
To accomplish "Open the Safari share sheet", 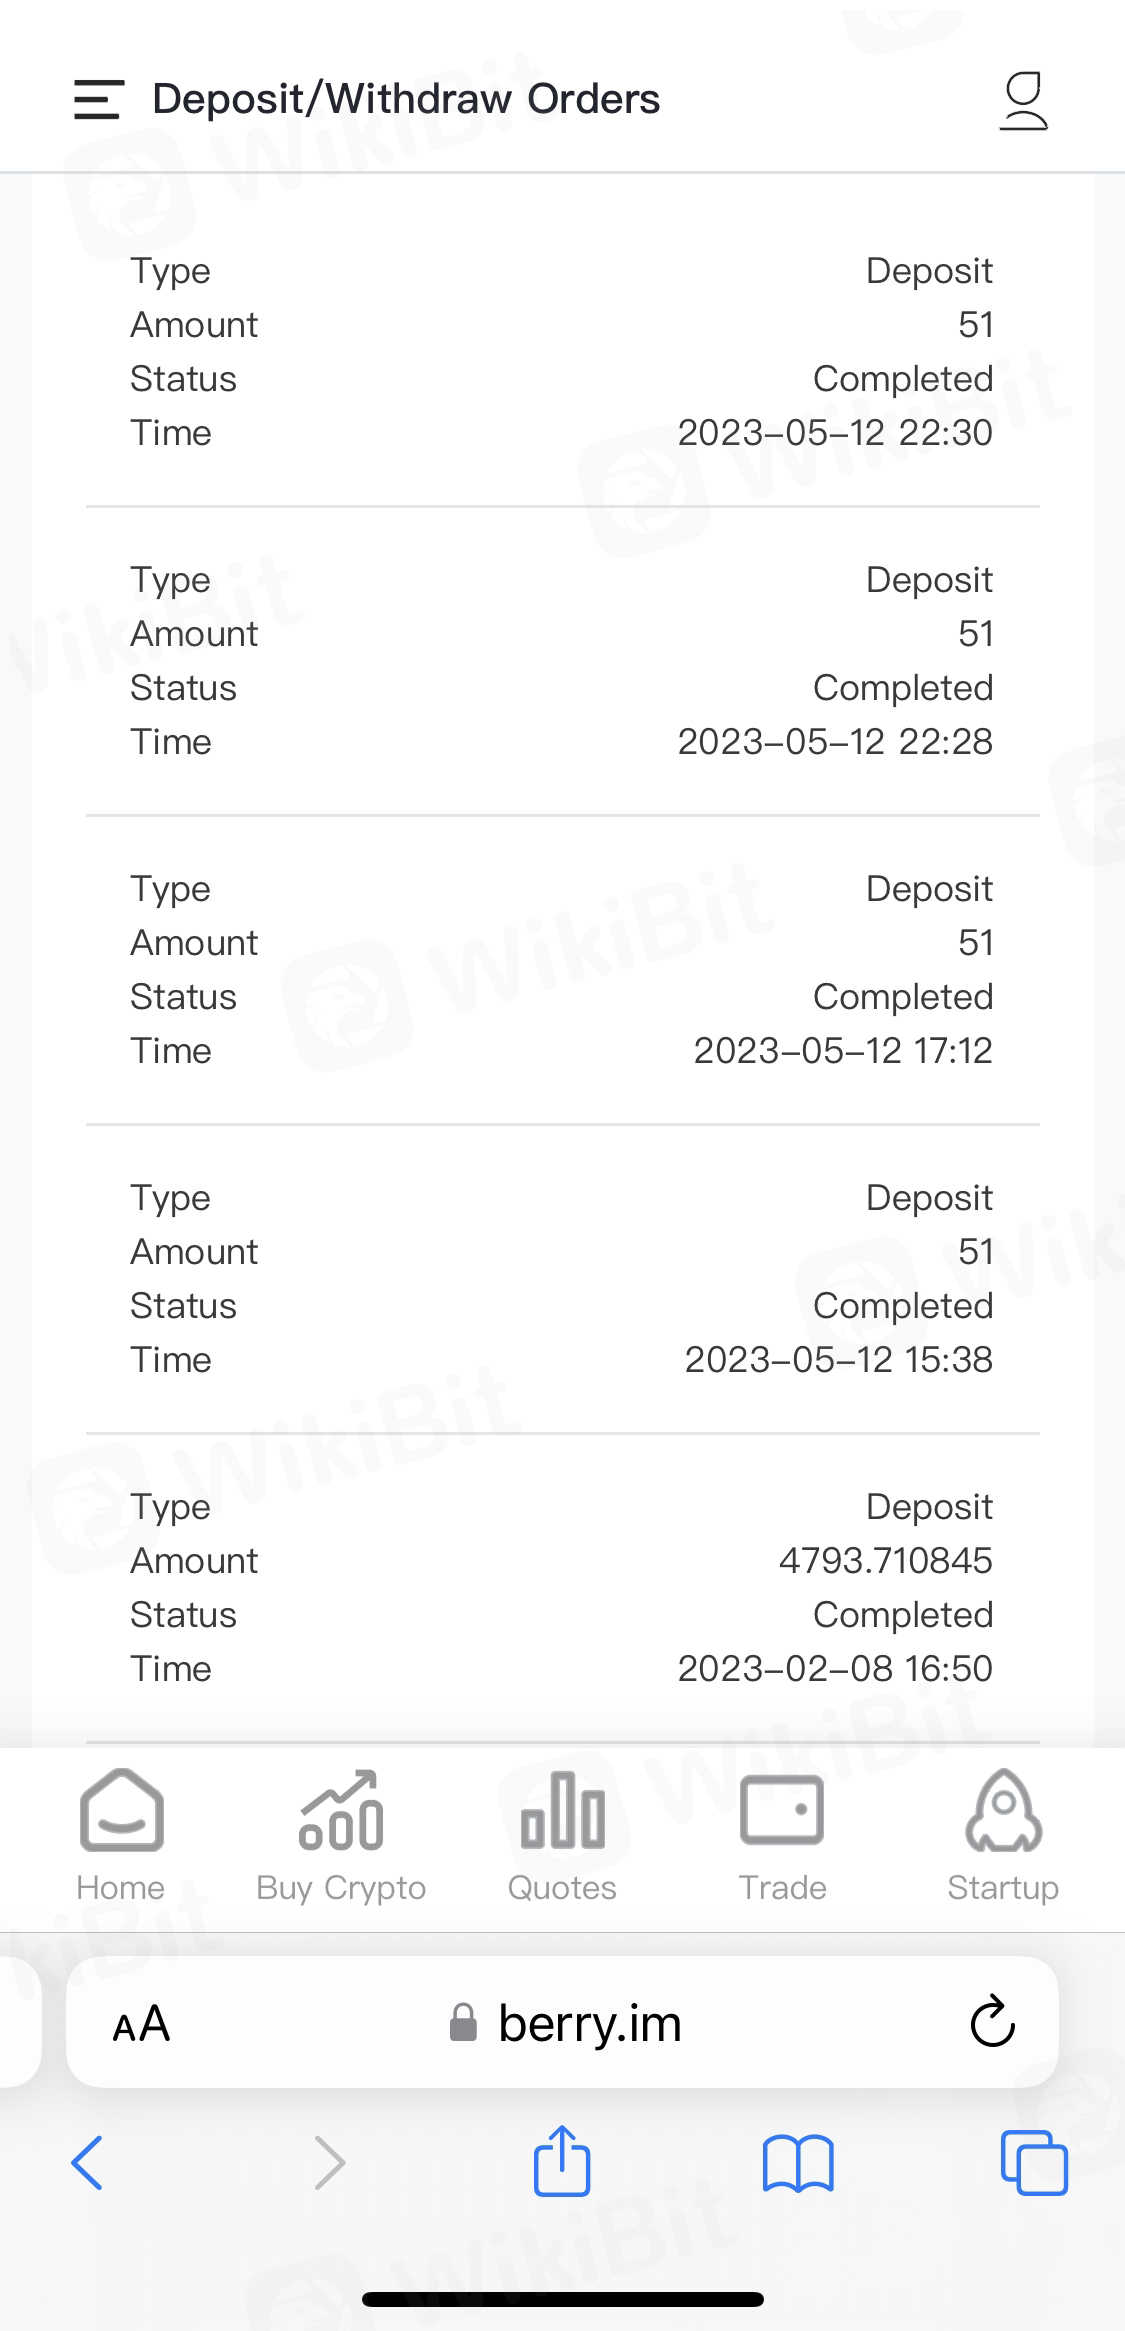I will tap(562, 2160).
